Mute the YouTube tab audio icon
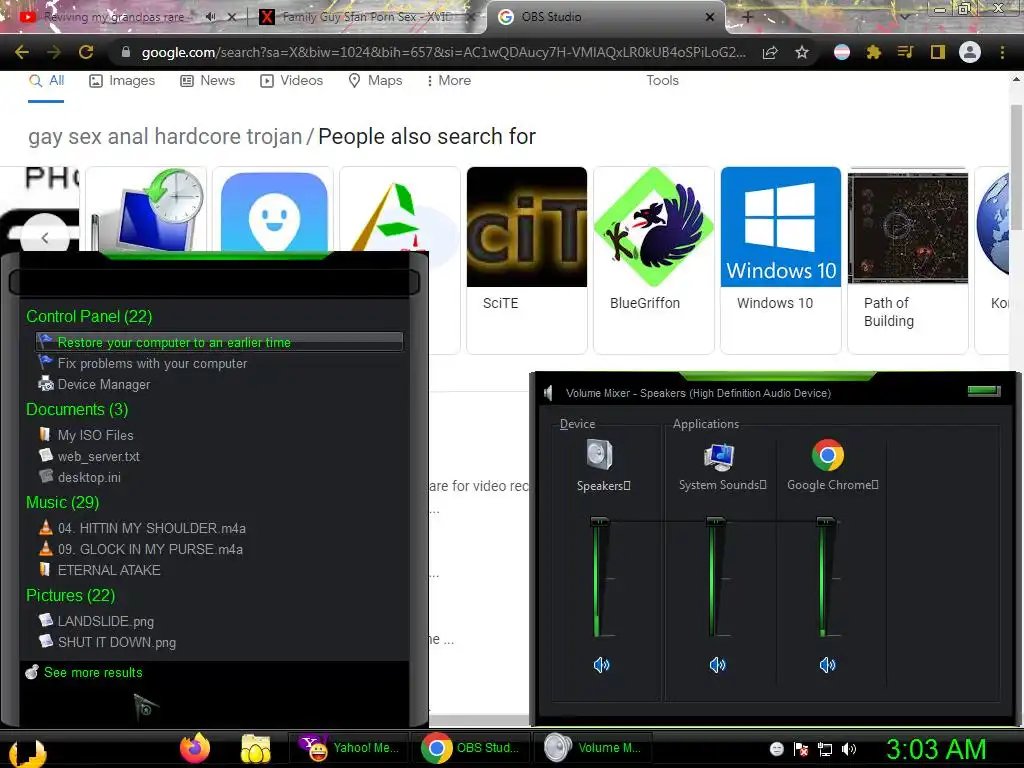Screen dimensions: 1024x768 210,17
